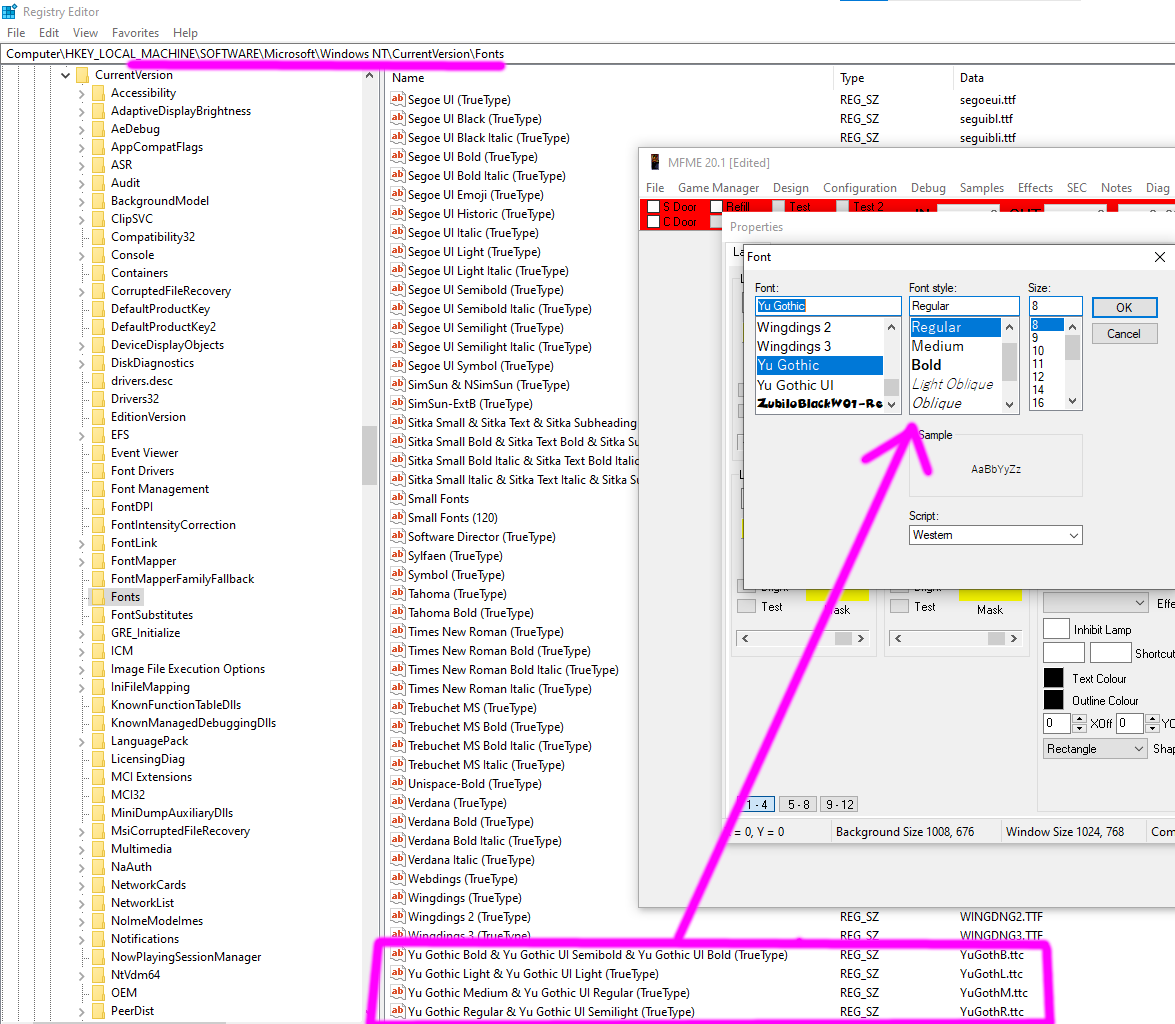Expand the FontLink registry key

pyautogui.click(x=82, y=543)
